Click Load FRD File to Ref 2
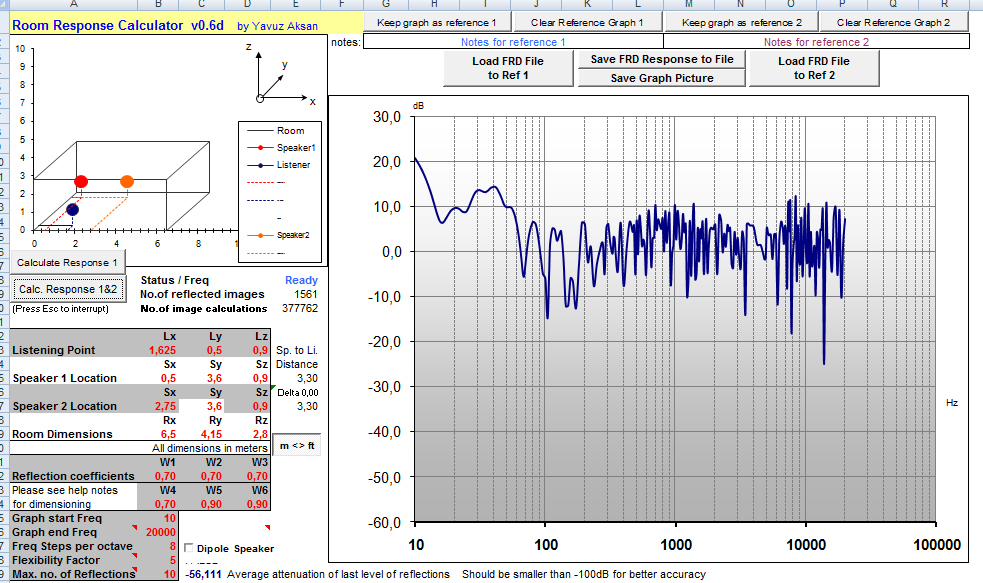This screenshot has height=583, width=983. [813, 68]
